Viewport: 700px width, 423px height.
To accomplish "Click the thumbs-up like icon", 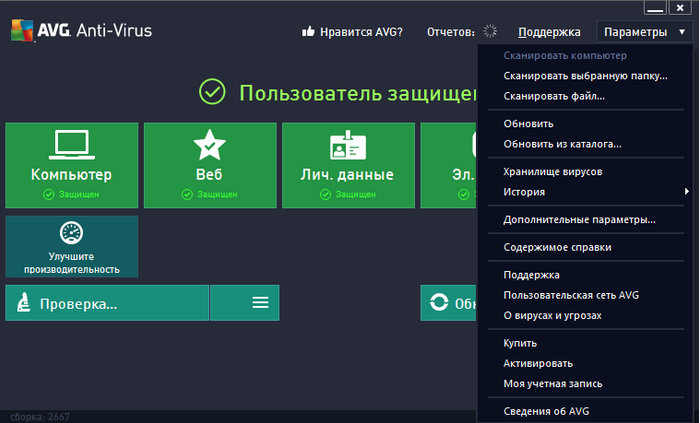I will click(x=308, y=31).
